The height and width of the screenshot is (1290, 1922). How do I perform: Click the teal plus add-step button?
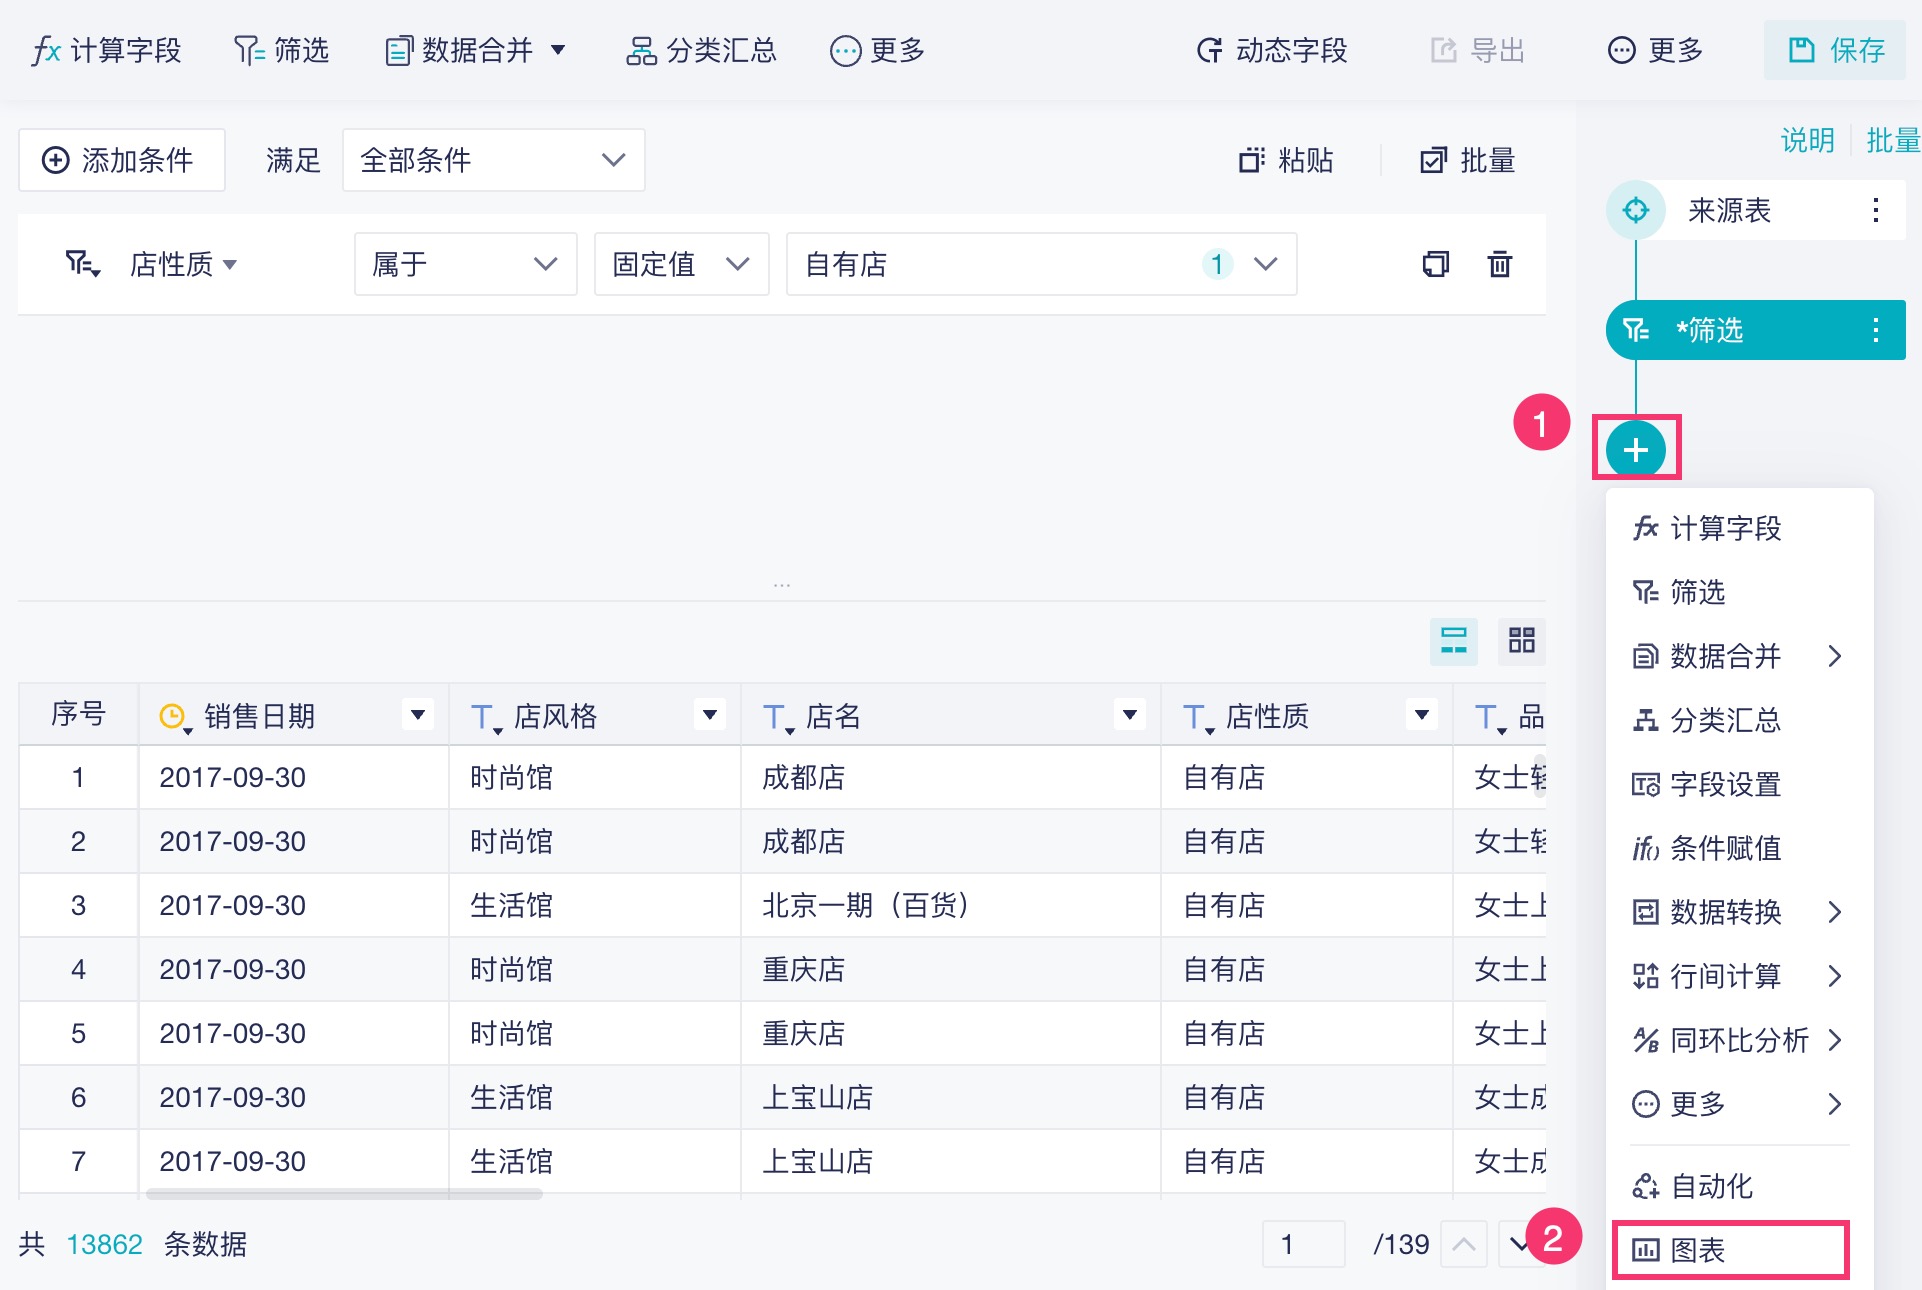click(x=1635, y=450)
